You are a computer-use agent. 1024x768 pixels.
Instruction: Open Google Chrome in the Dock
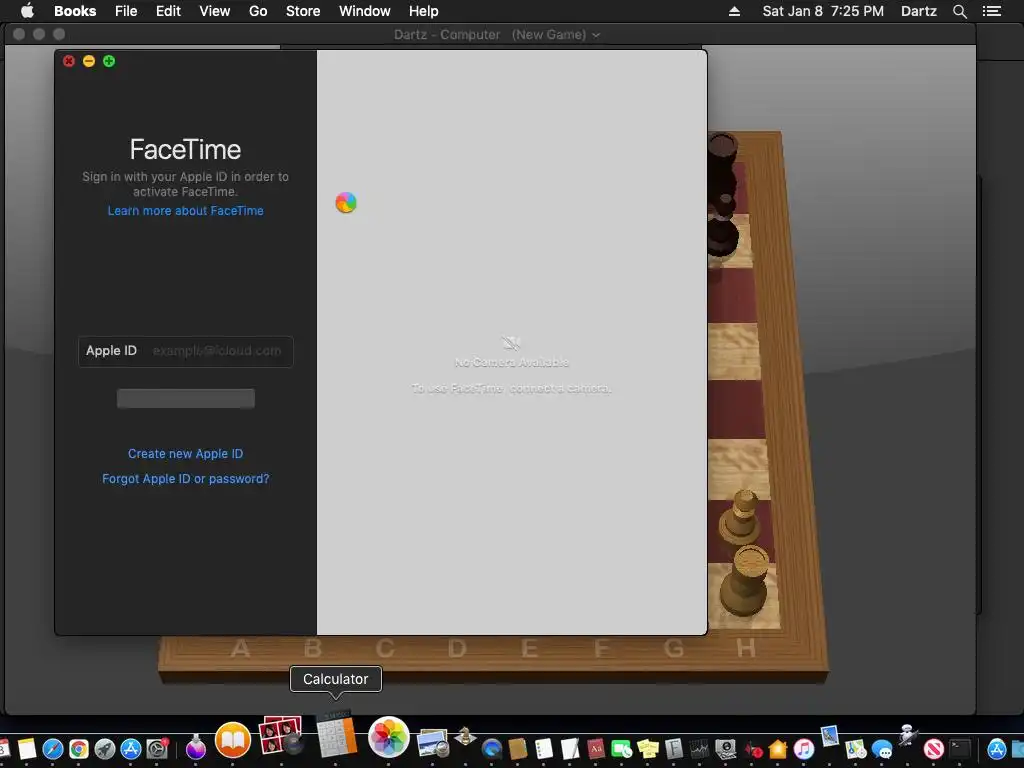point(79,748)
